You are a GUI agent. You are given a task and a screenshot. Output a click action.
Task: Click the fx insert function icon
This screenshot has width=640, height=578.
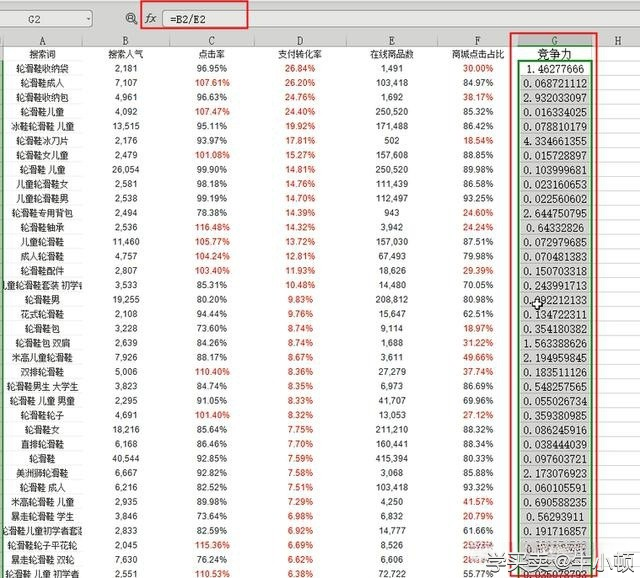click(x=151, y=18)
